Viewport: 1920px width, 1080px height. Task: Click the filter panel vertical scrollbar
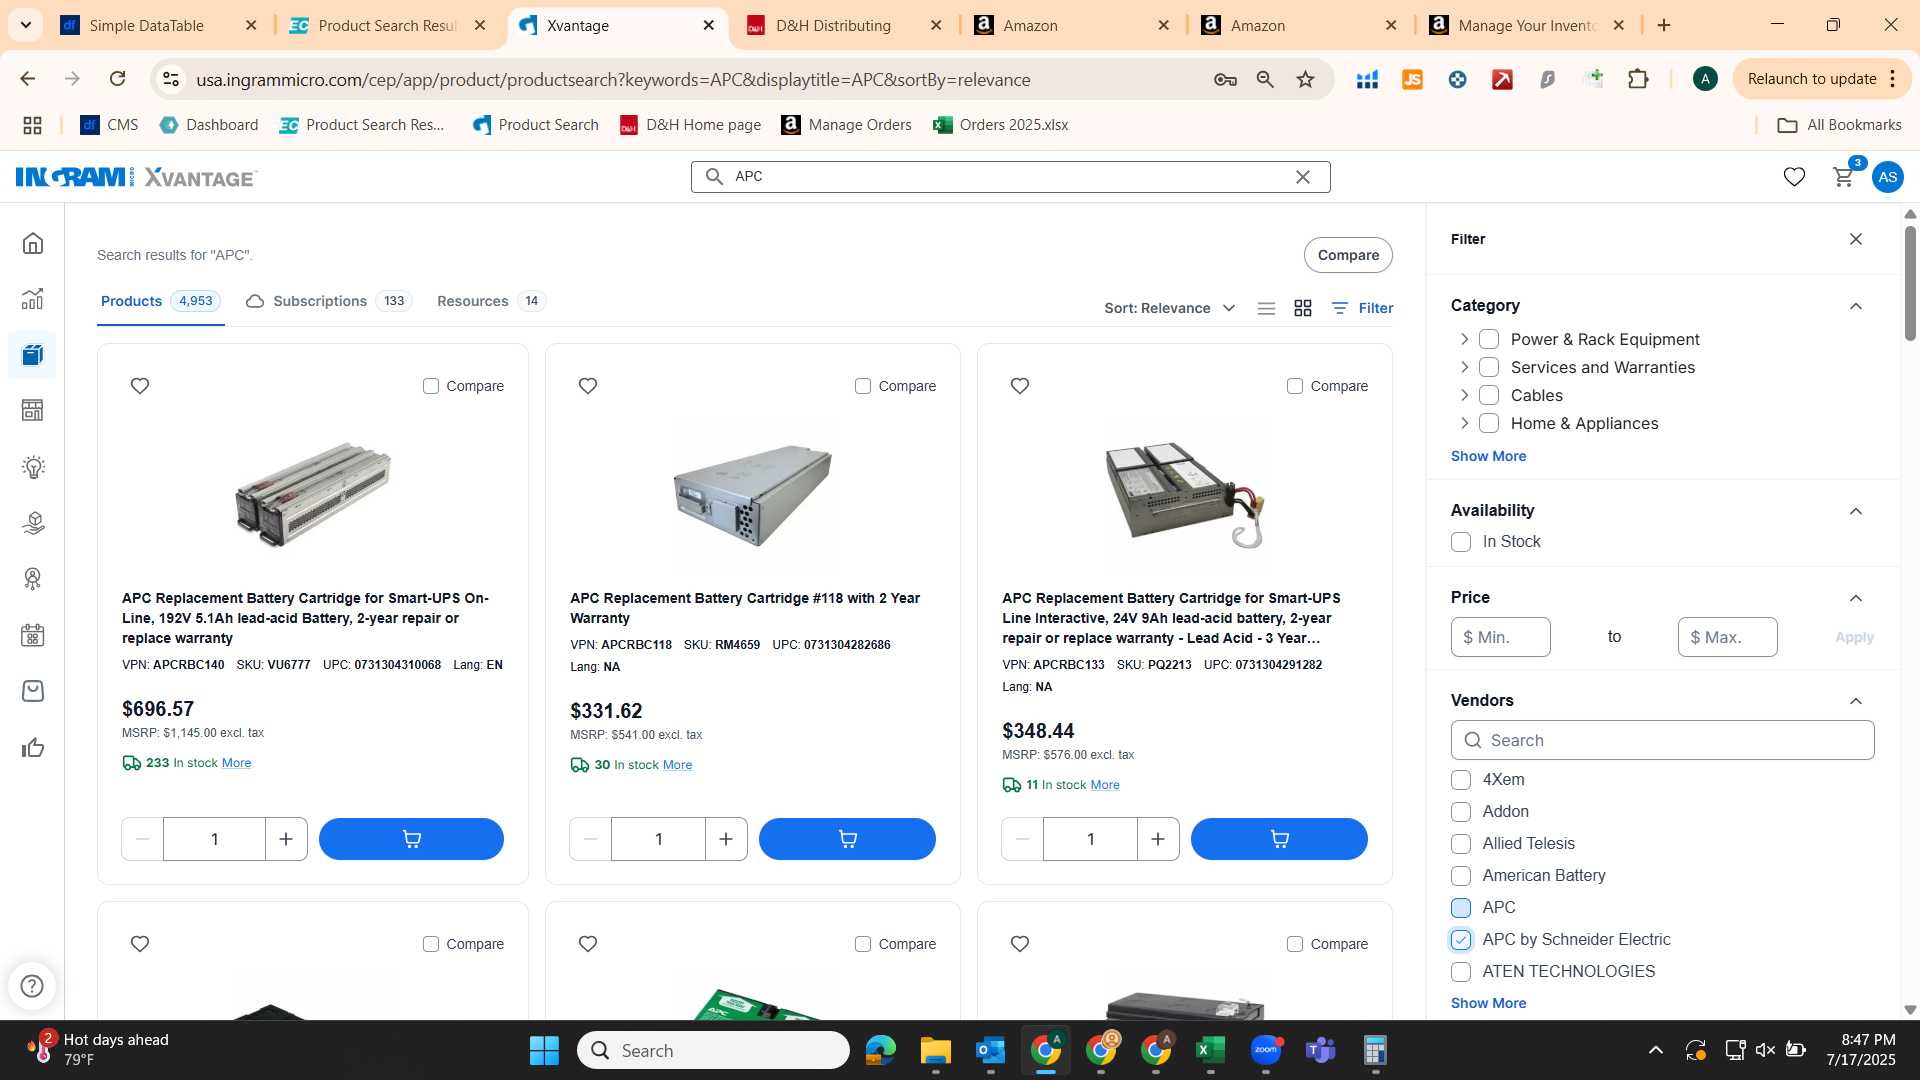tap(1910, 283)
